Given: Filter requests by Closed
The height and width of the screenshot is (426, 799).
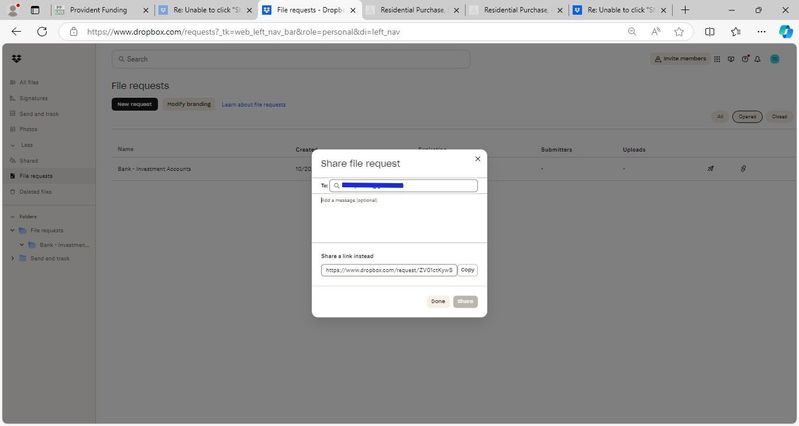Looking at the screenshot, I should (x=779, y=117).
